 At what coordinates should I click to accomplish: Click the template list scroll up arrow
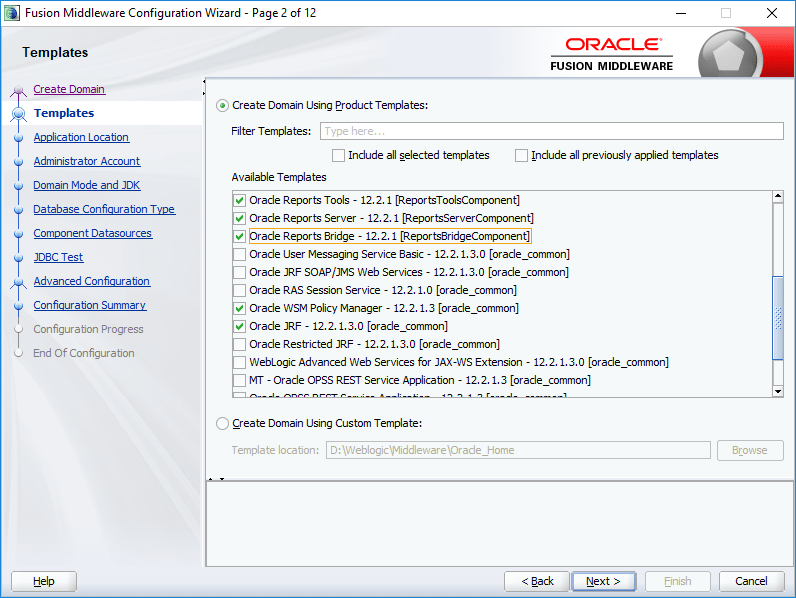click(x=778, y=196)
